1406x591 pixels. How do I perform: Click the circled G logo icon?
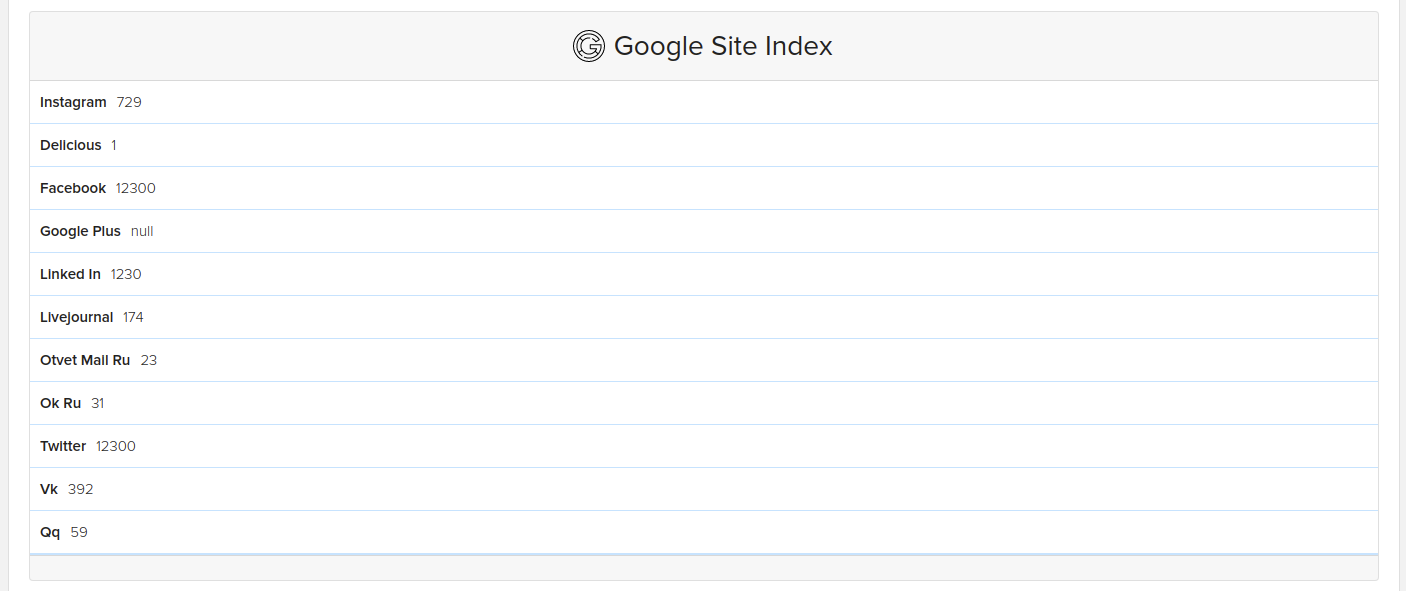click(589, 45)
